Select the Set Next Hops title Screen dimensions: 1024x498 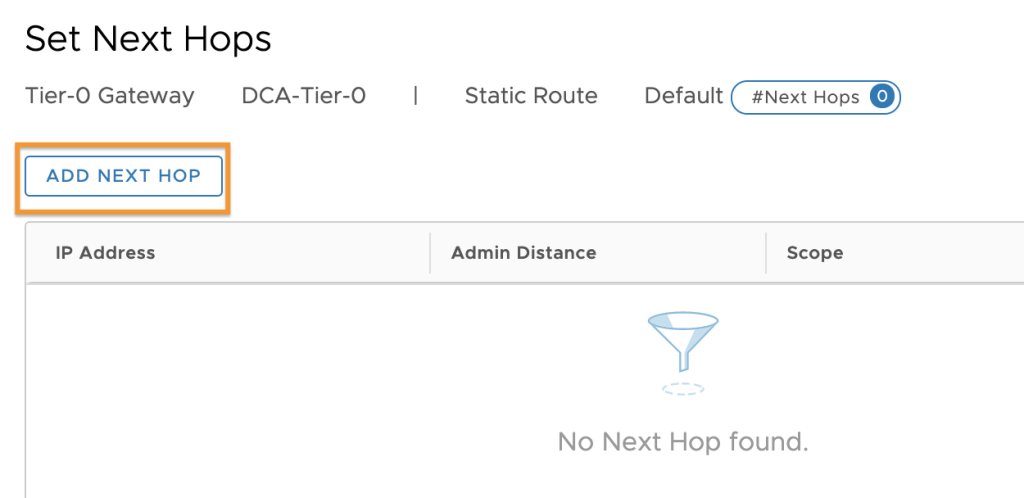click(x=148, y=40)
